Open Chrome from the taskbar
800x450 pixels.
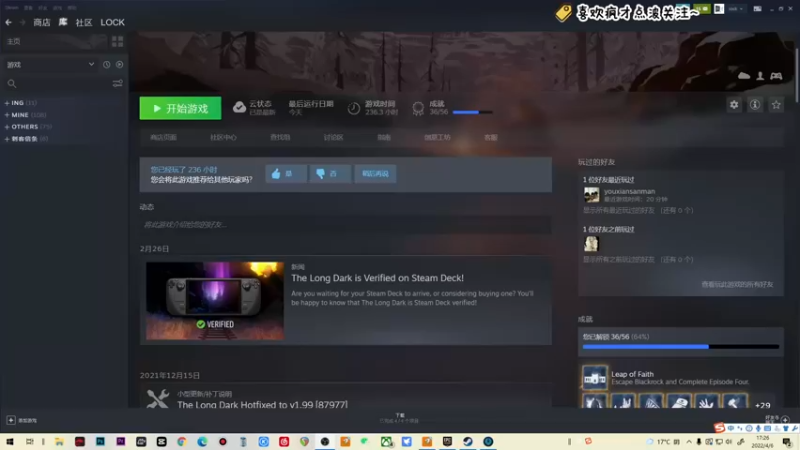pos(182,441)
